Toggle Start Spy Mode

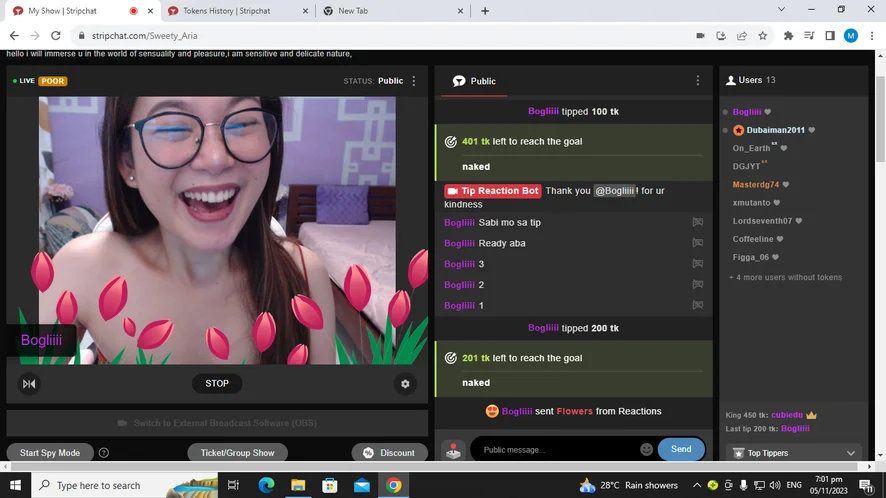coord(50,453)
